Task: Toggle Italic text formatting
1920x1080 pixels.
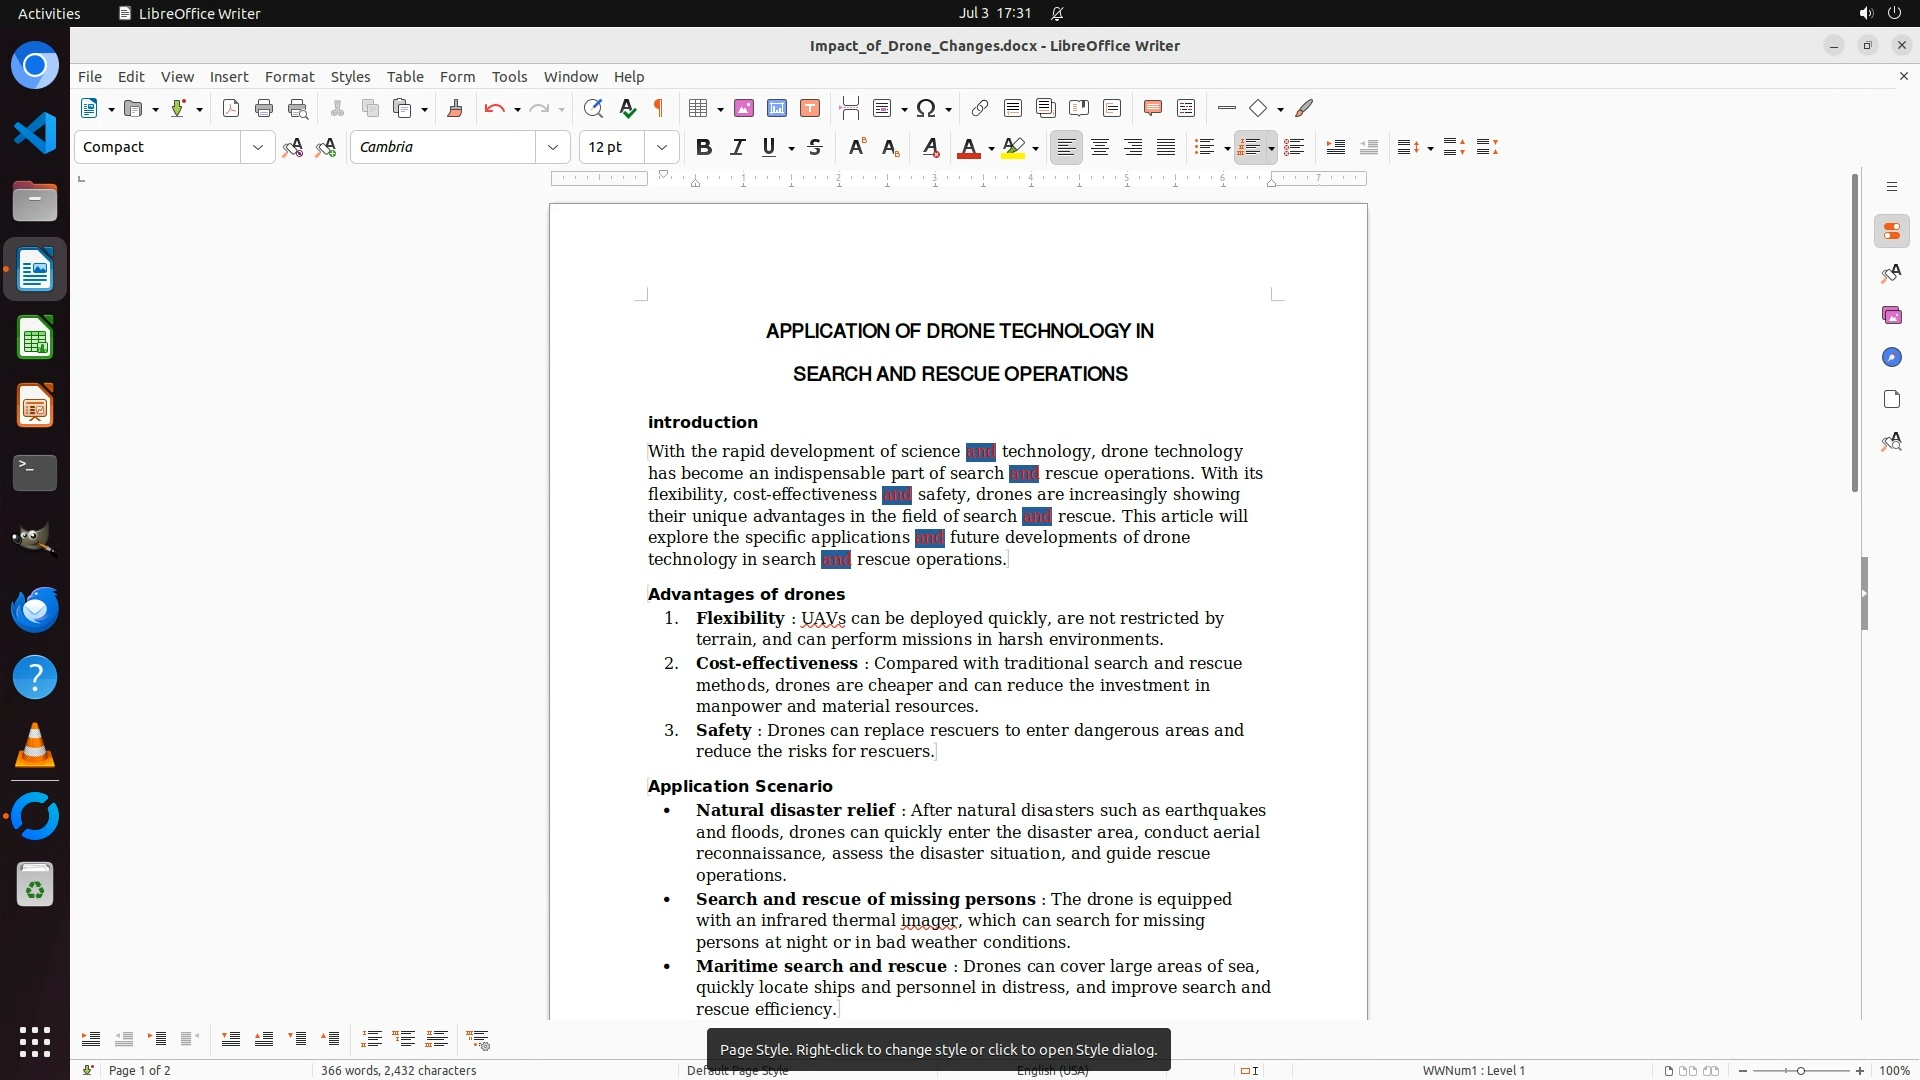Action: click(737, 148)
